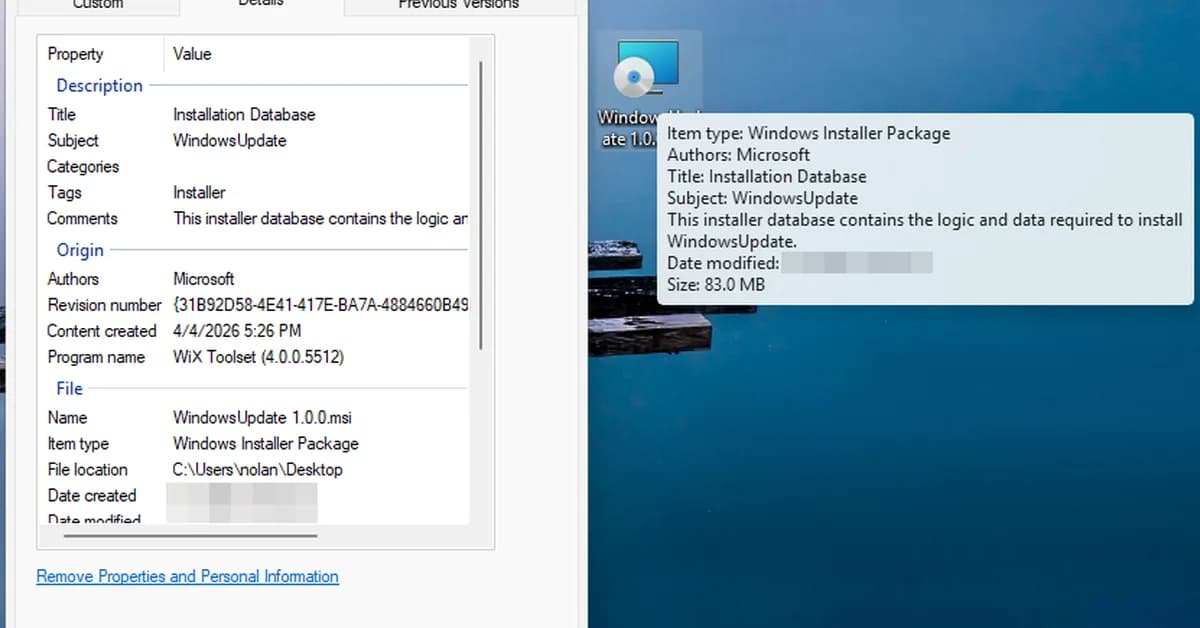The height and width of the screenshot is (628, 1200).
Task: Select the Name value 'WindowsUpdate 1.0.0.msi'
Action: (x=262, y=417)
